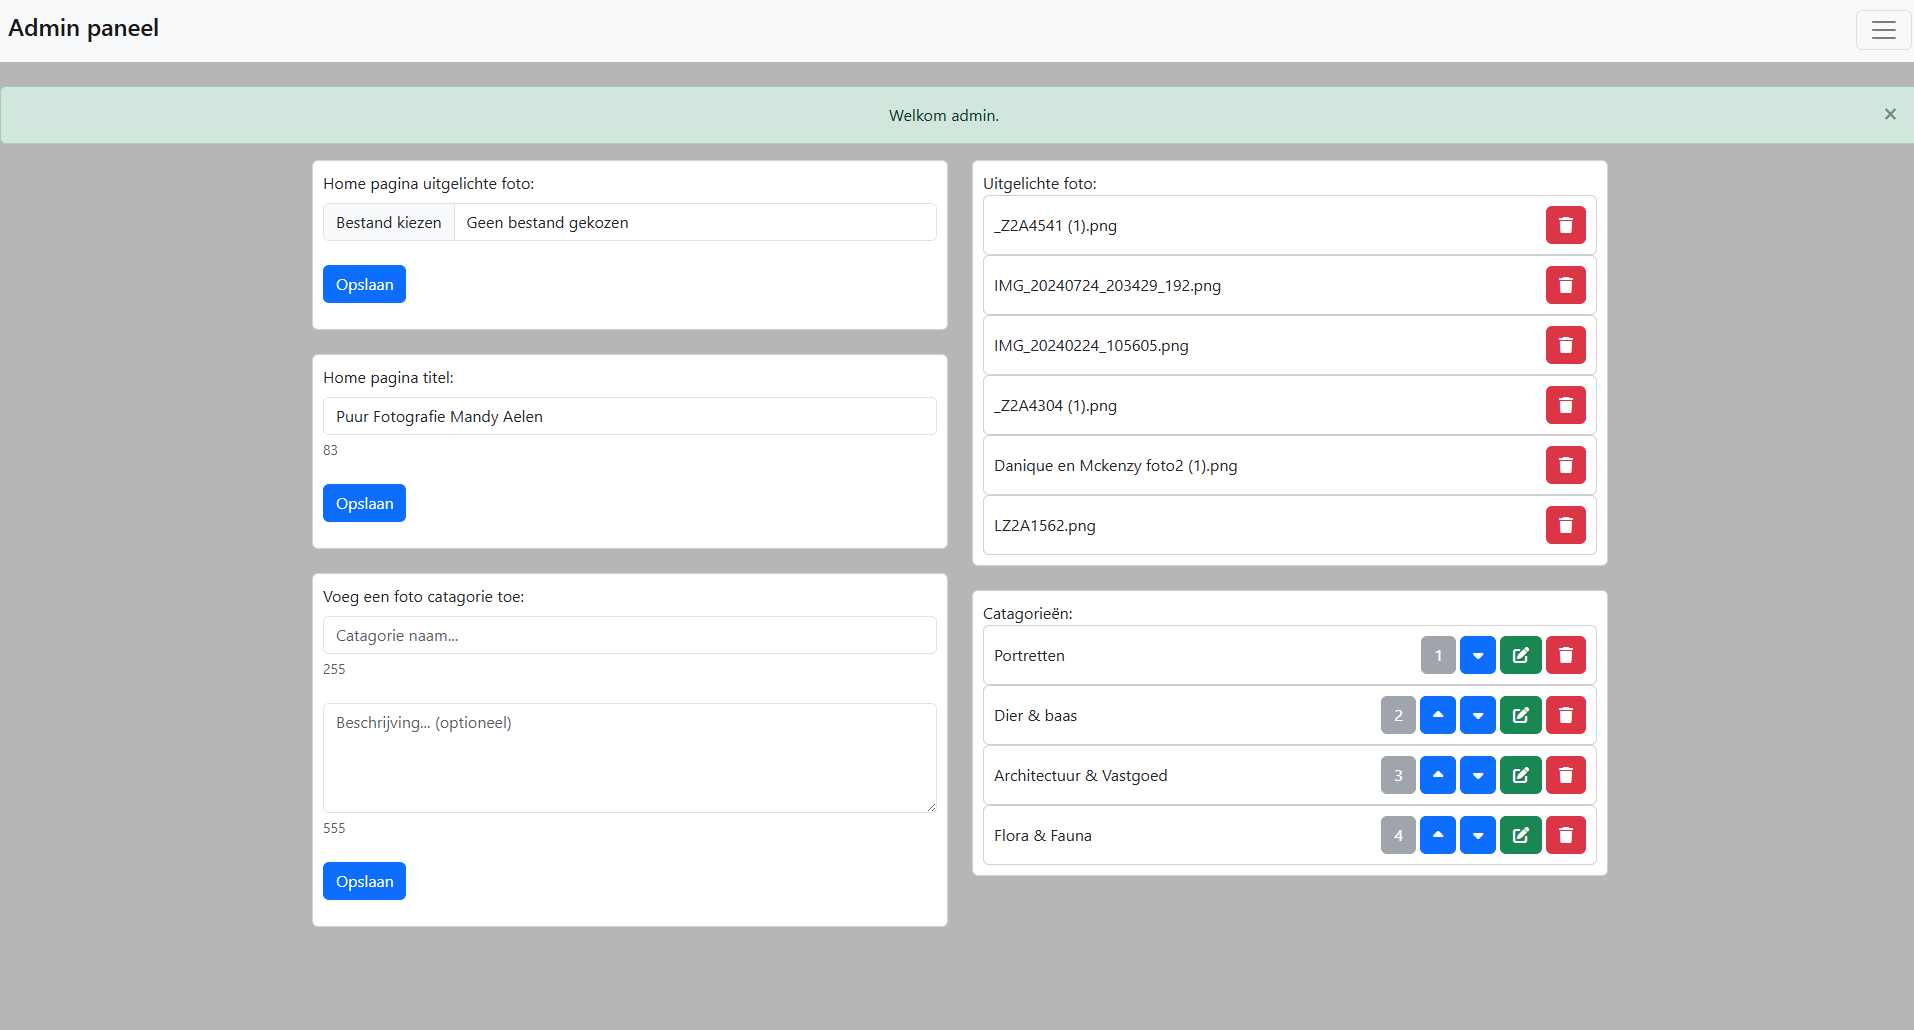Move Portretten category down
The height and width of the screenshot is (1030, 1914).
click(x=1477, y=655)
